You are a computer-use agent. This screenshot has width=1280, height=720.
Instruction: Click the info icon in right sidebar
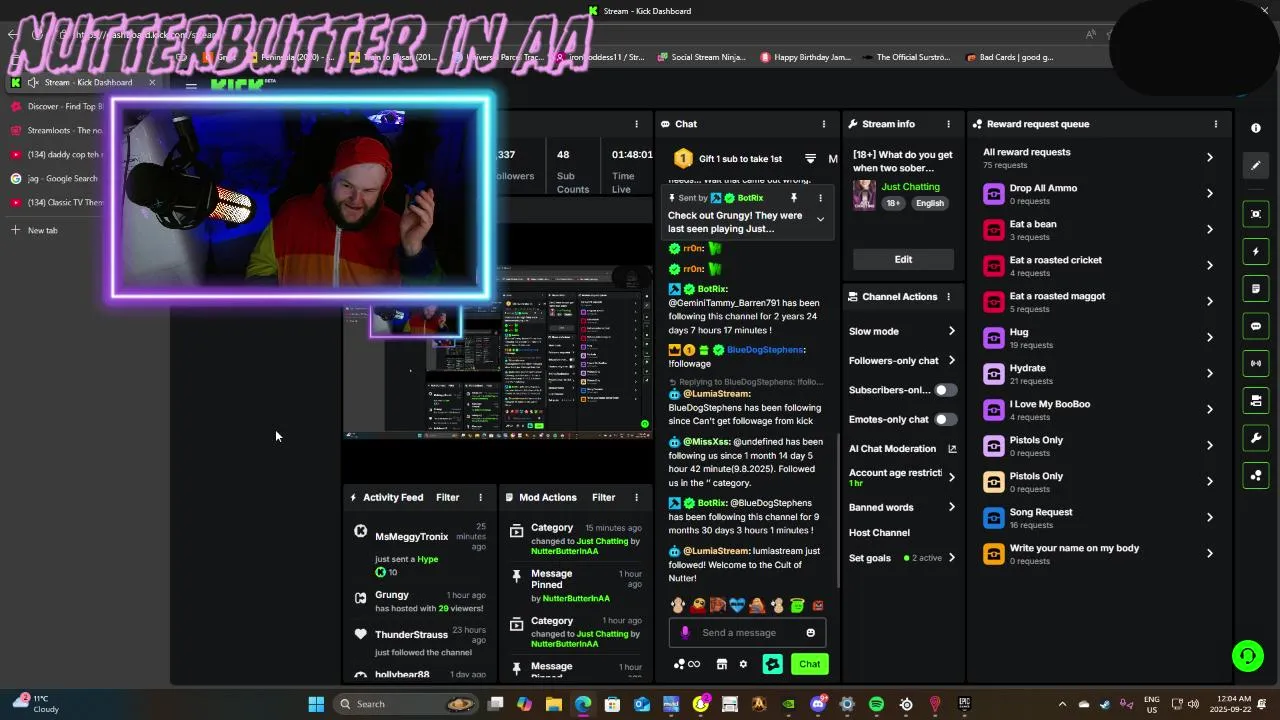tap(1256, 128)
